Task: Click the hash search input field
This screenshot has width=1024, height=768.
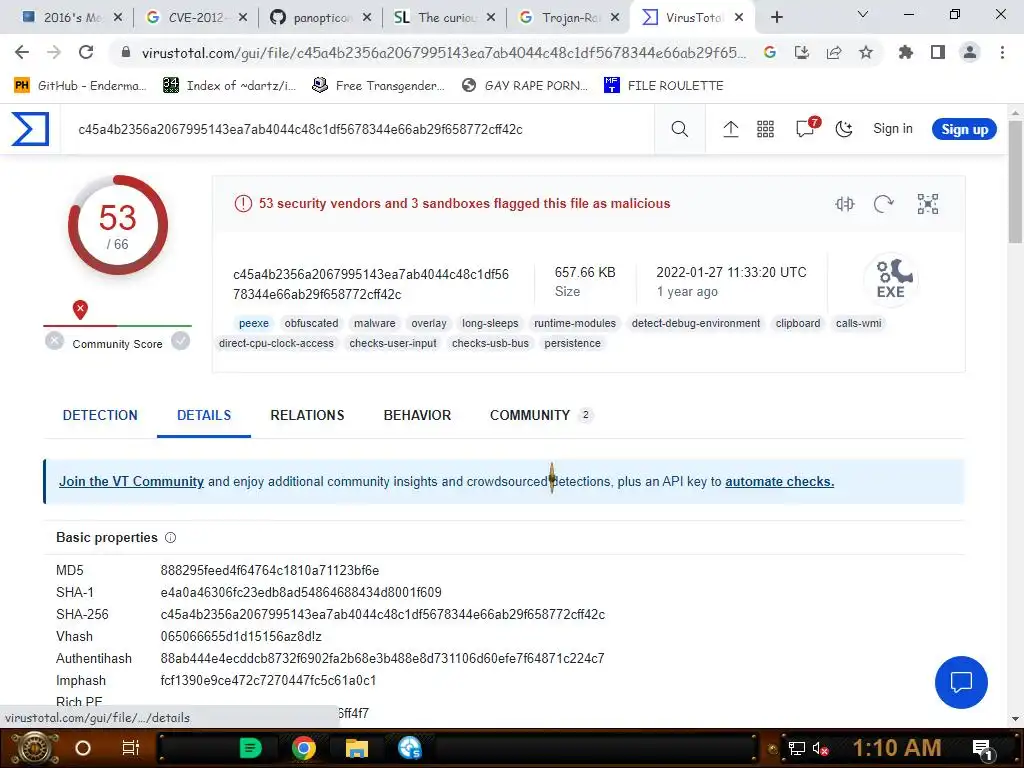Action: pos(358,129)
